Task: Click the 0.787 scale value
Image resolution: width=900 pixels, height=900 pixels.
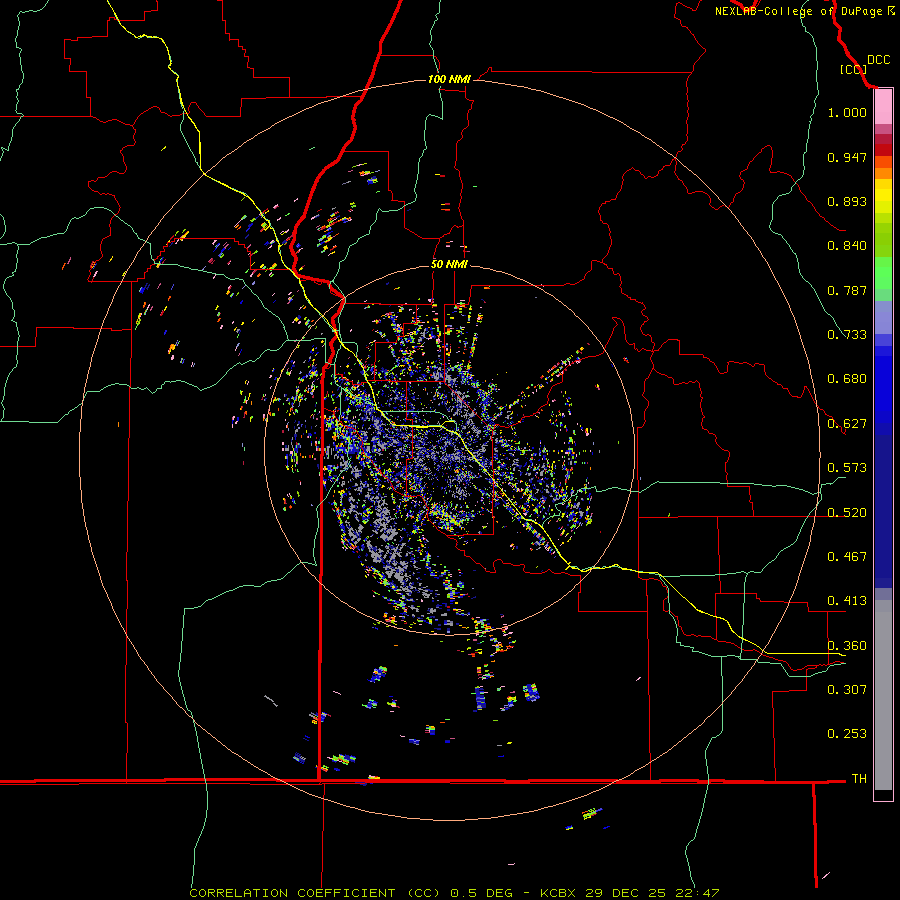Action: [847, 290]
